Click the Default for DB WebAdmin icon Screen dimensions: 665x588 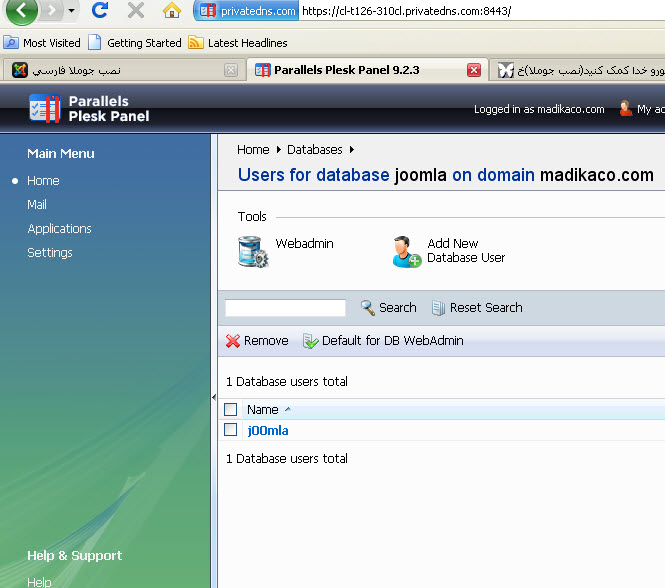310,341
